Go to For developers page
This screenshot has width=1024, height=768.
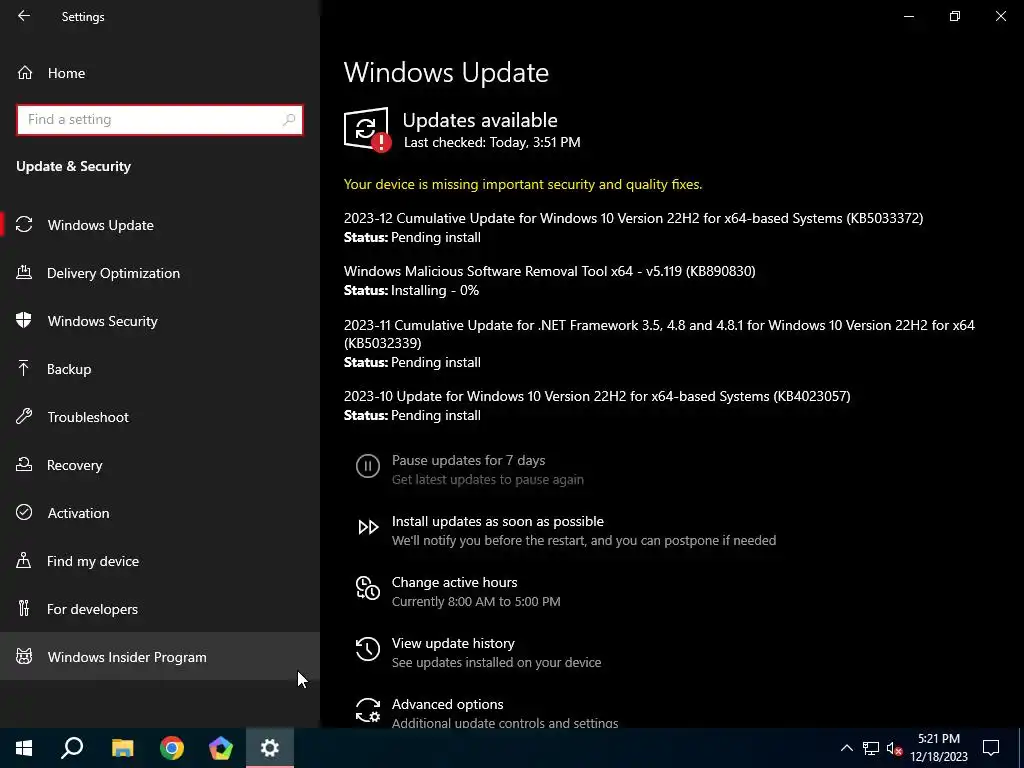160,609
